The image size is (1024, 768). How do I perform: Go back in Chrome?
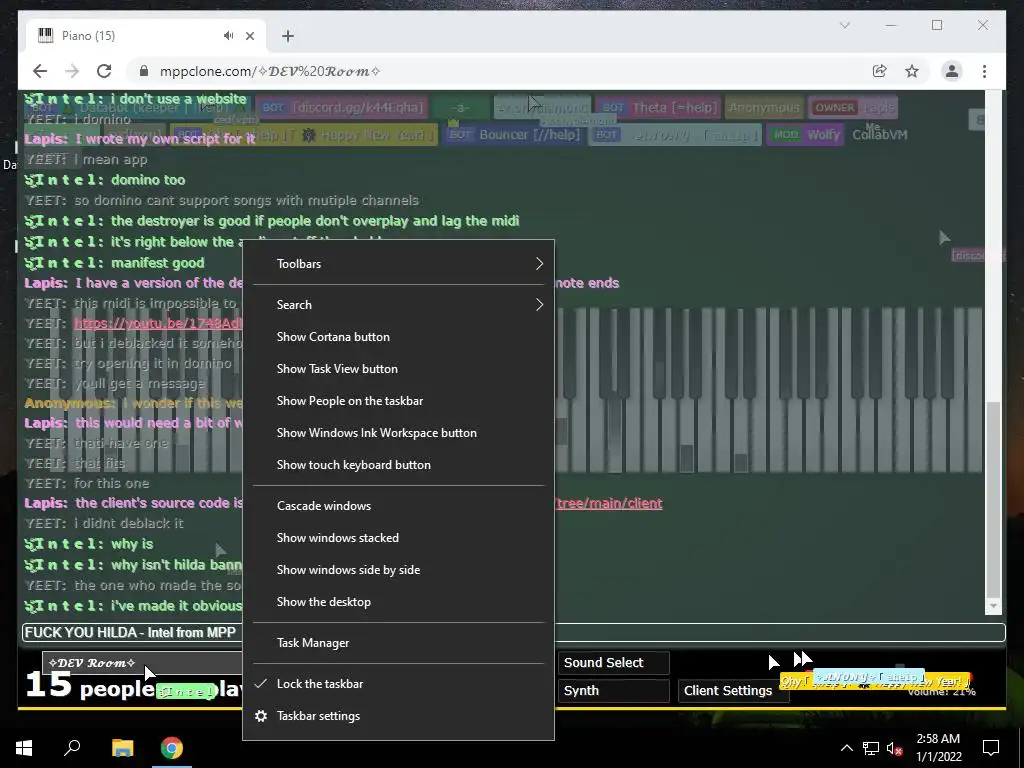(x=40, y=71)
